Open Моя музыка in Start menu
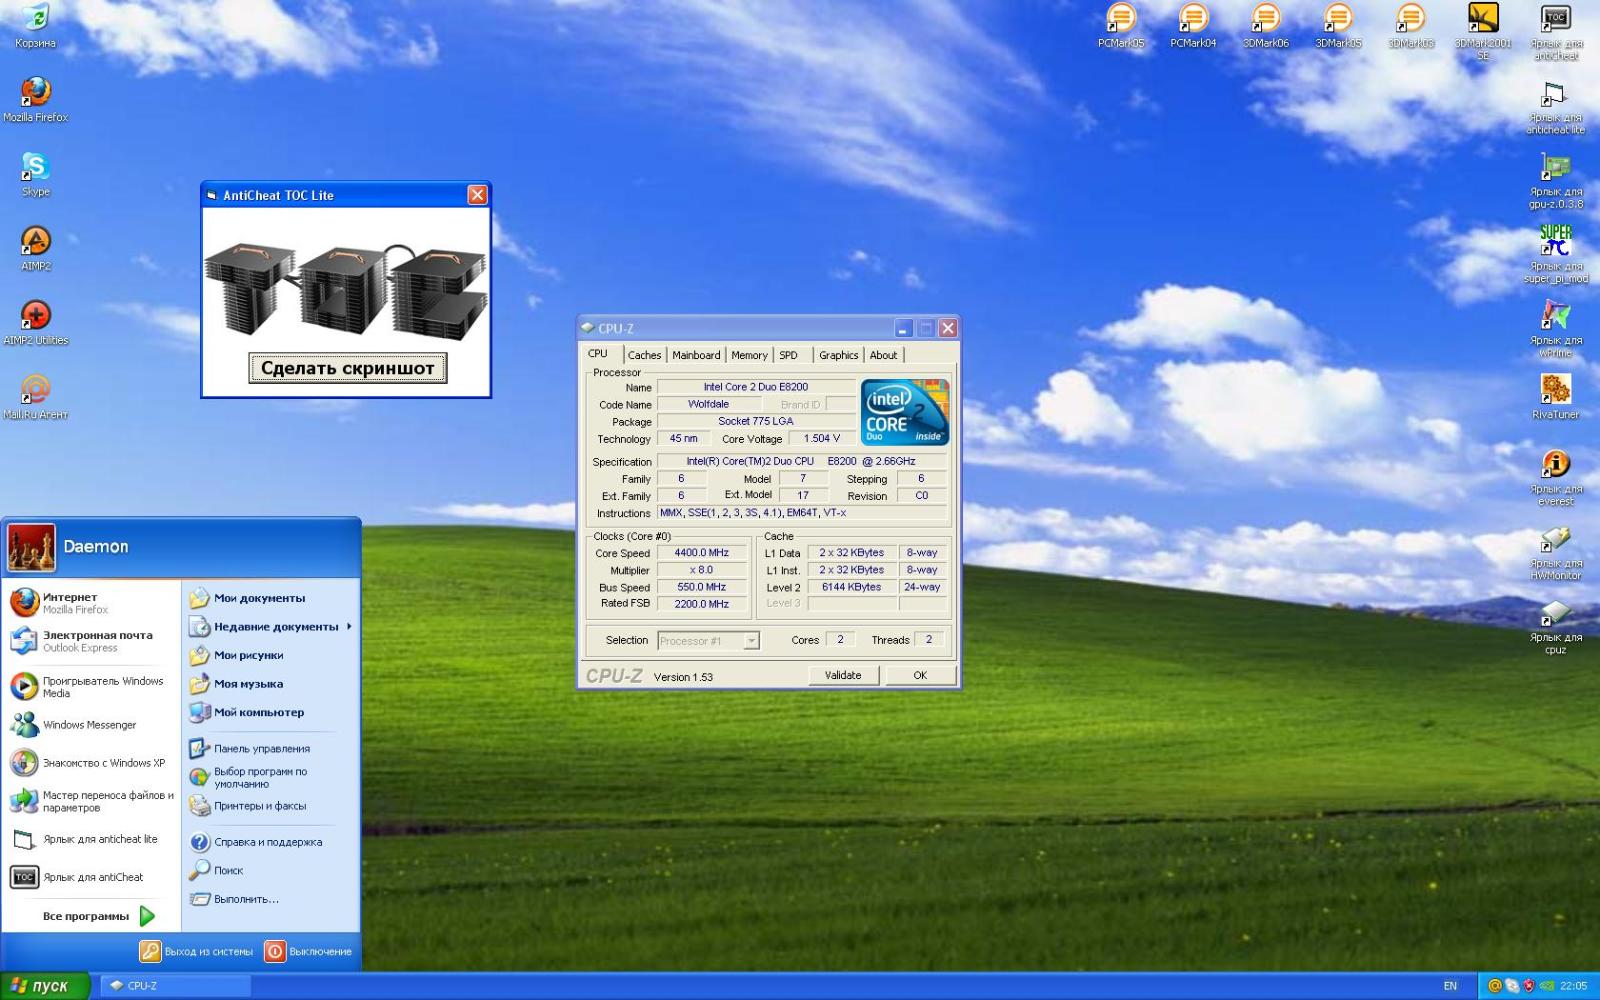The width and height of the screenshot is (1600, 1000). pos(270,684)
